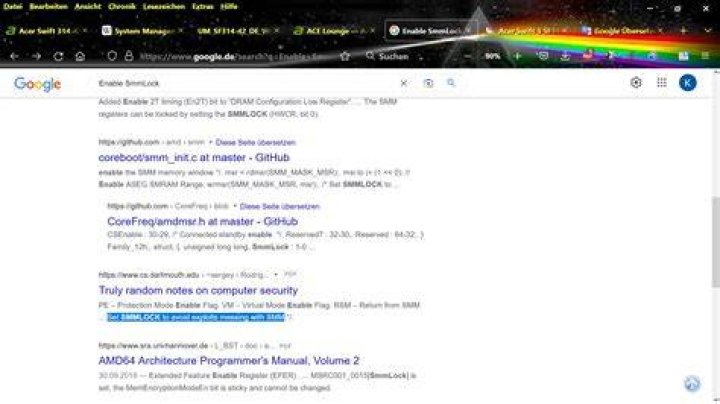
Task: Zoom out with the minus button
Action: [x=467, y=56]
